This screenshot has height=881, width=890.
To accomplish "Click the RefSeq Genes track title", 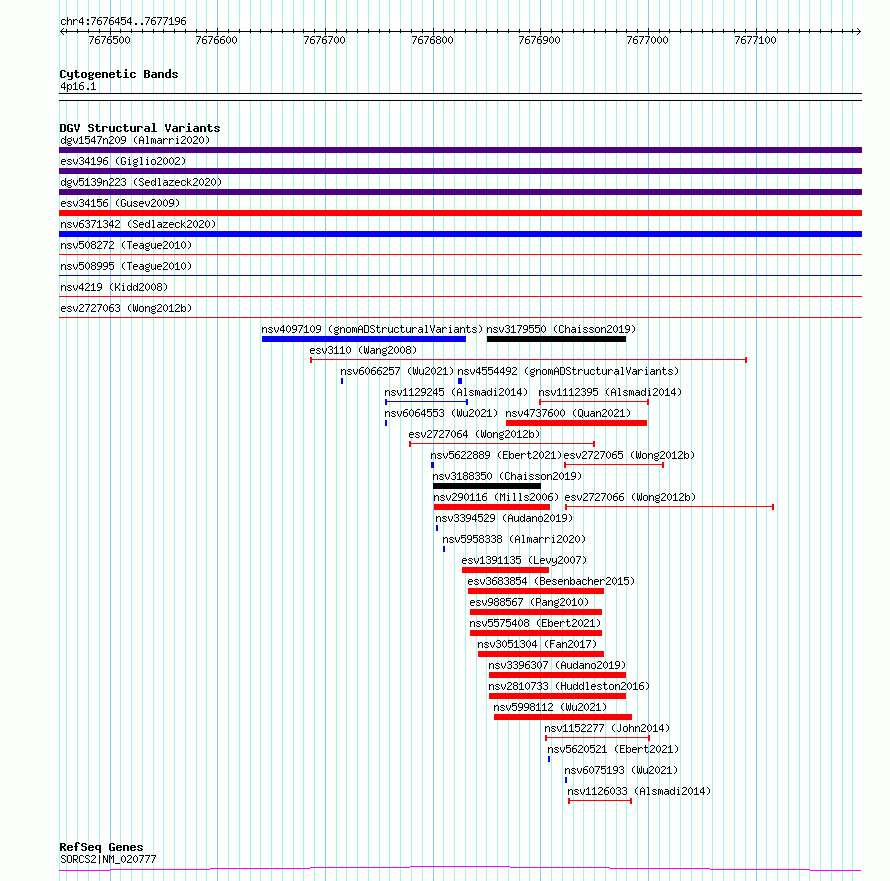I will coord(101,848).
